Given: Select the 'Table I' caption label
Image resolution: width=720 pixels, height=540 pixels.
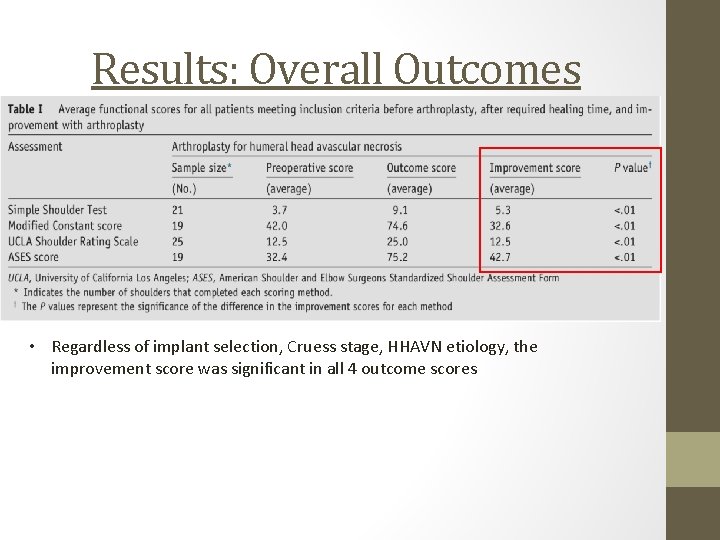Looking at the screenshot, I should point(25,109).
